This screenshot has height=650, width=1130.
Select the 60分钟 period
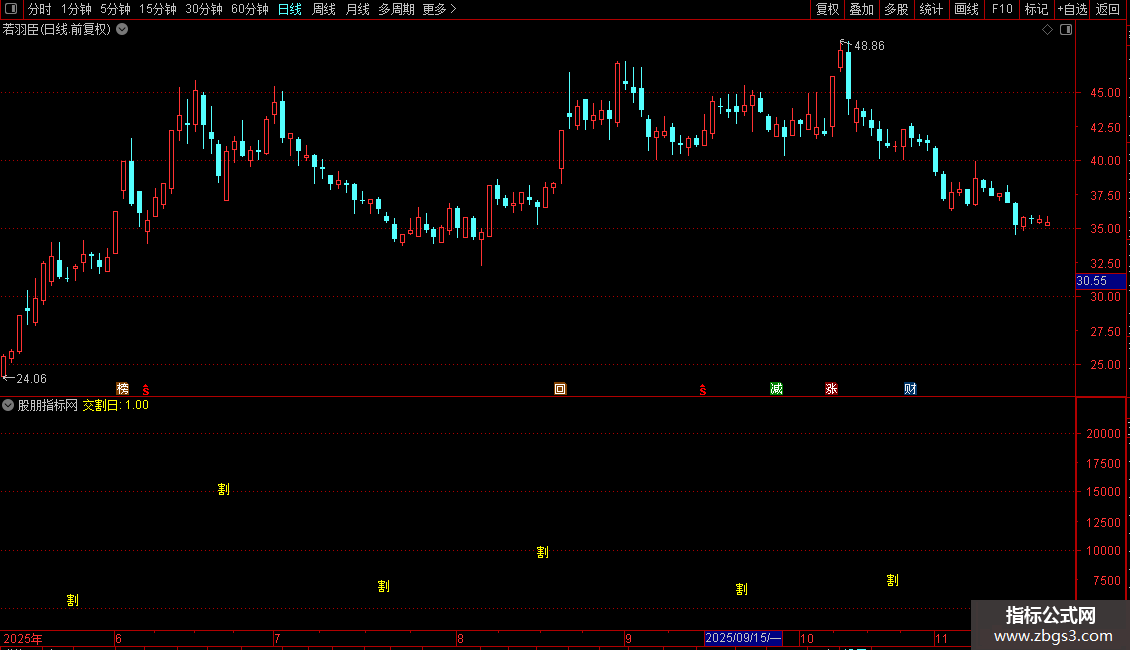click(x=250, y=9)
